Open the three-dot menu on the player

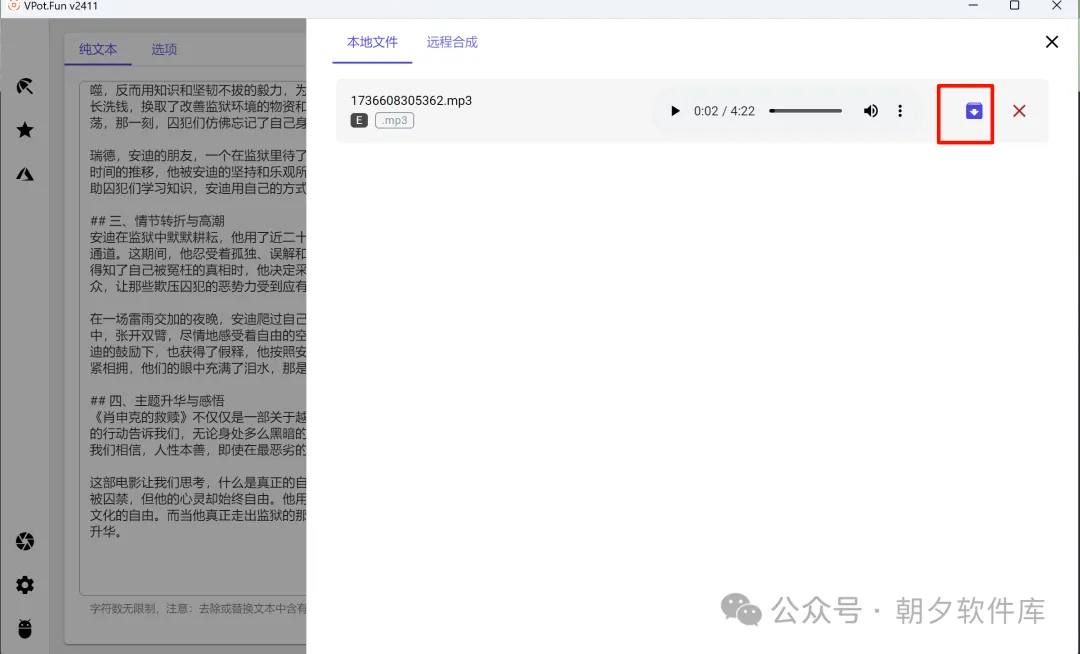pyautogui.click(x=900, y=111)
